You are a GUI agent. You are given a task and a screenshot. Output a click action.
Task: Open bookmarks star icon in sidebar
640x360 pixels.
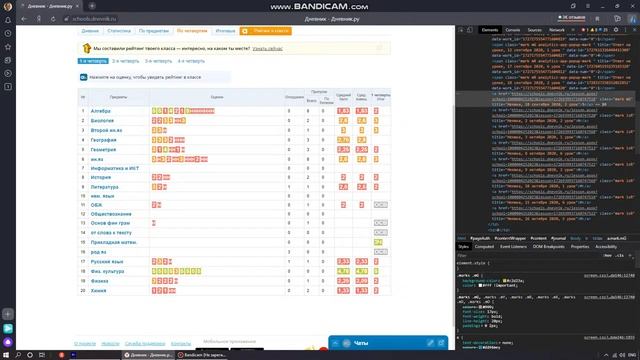coord(8,47)
